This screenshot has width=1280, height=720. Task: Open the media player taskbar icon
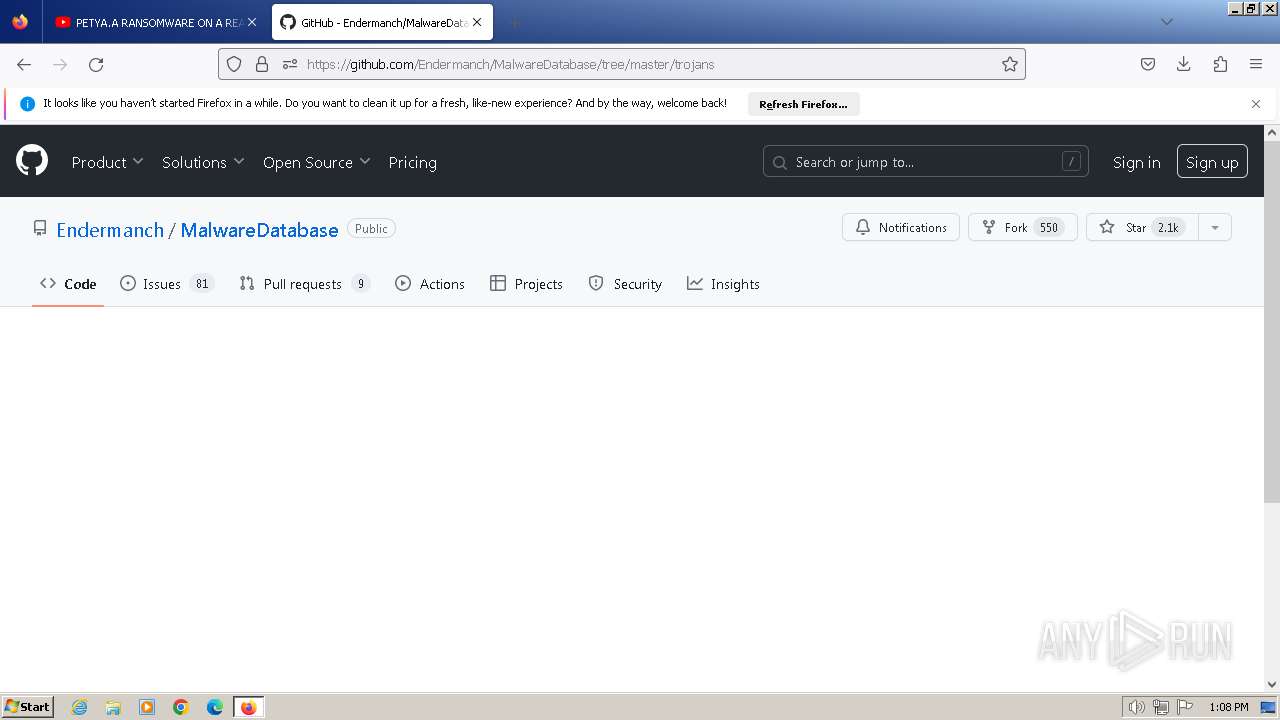pos(147,707)
